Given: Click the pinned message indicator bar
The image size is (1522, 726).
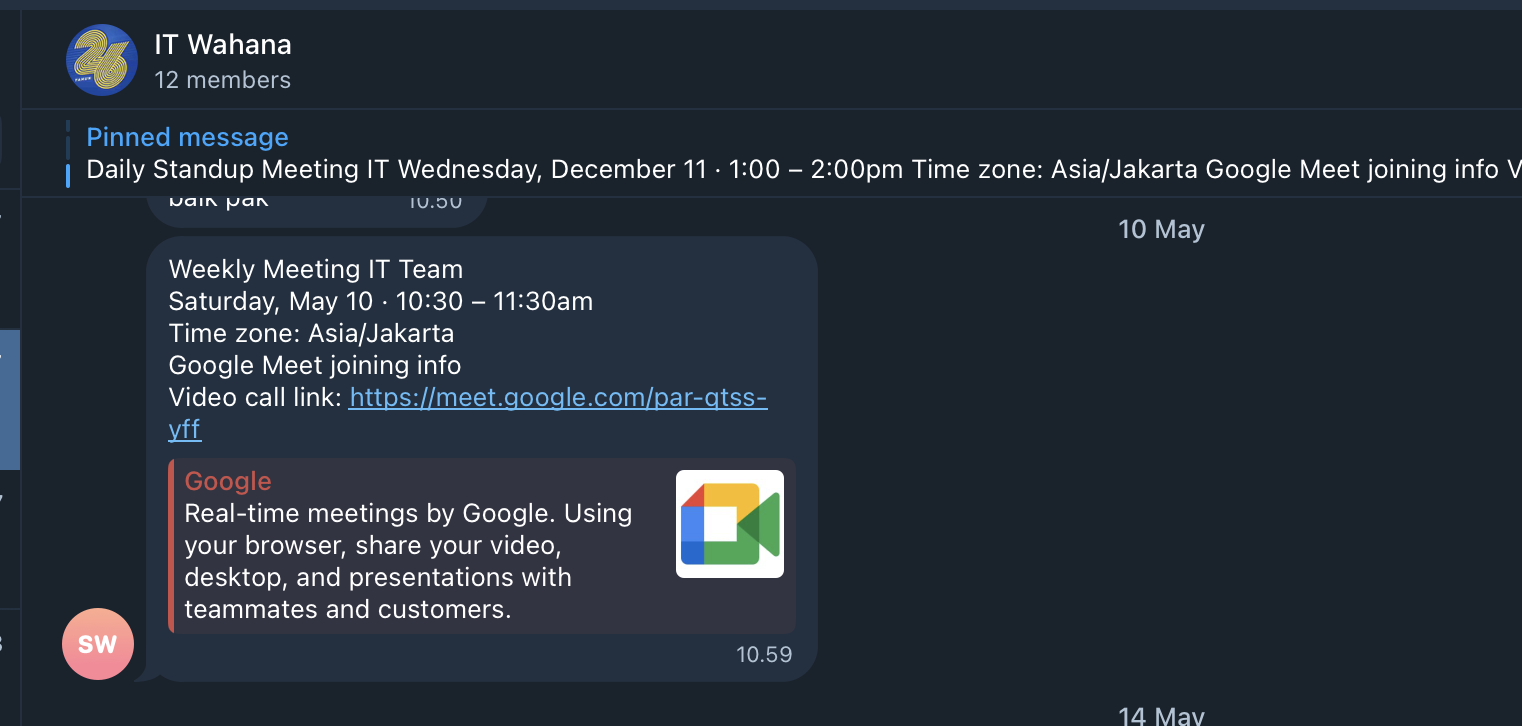Looking at the screenshot, I should coord(68,154).
